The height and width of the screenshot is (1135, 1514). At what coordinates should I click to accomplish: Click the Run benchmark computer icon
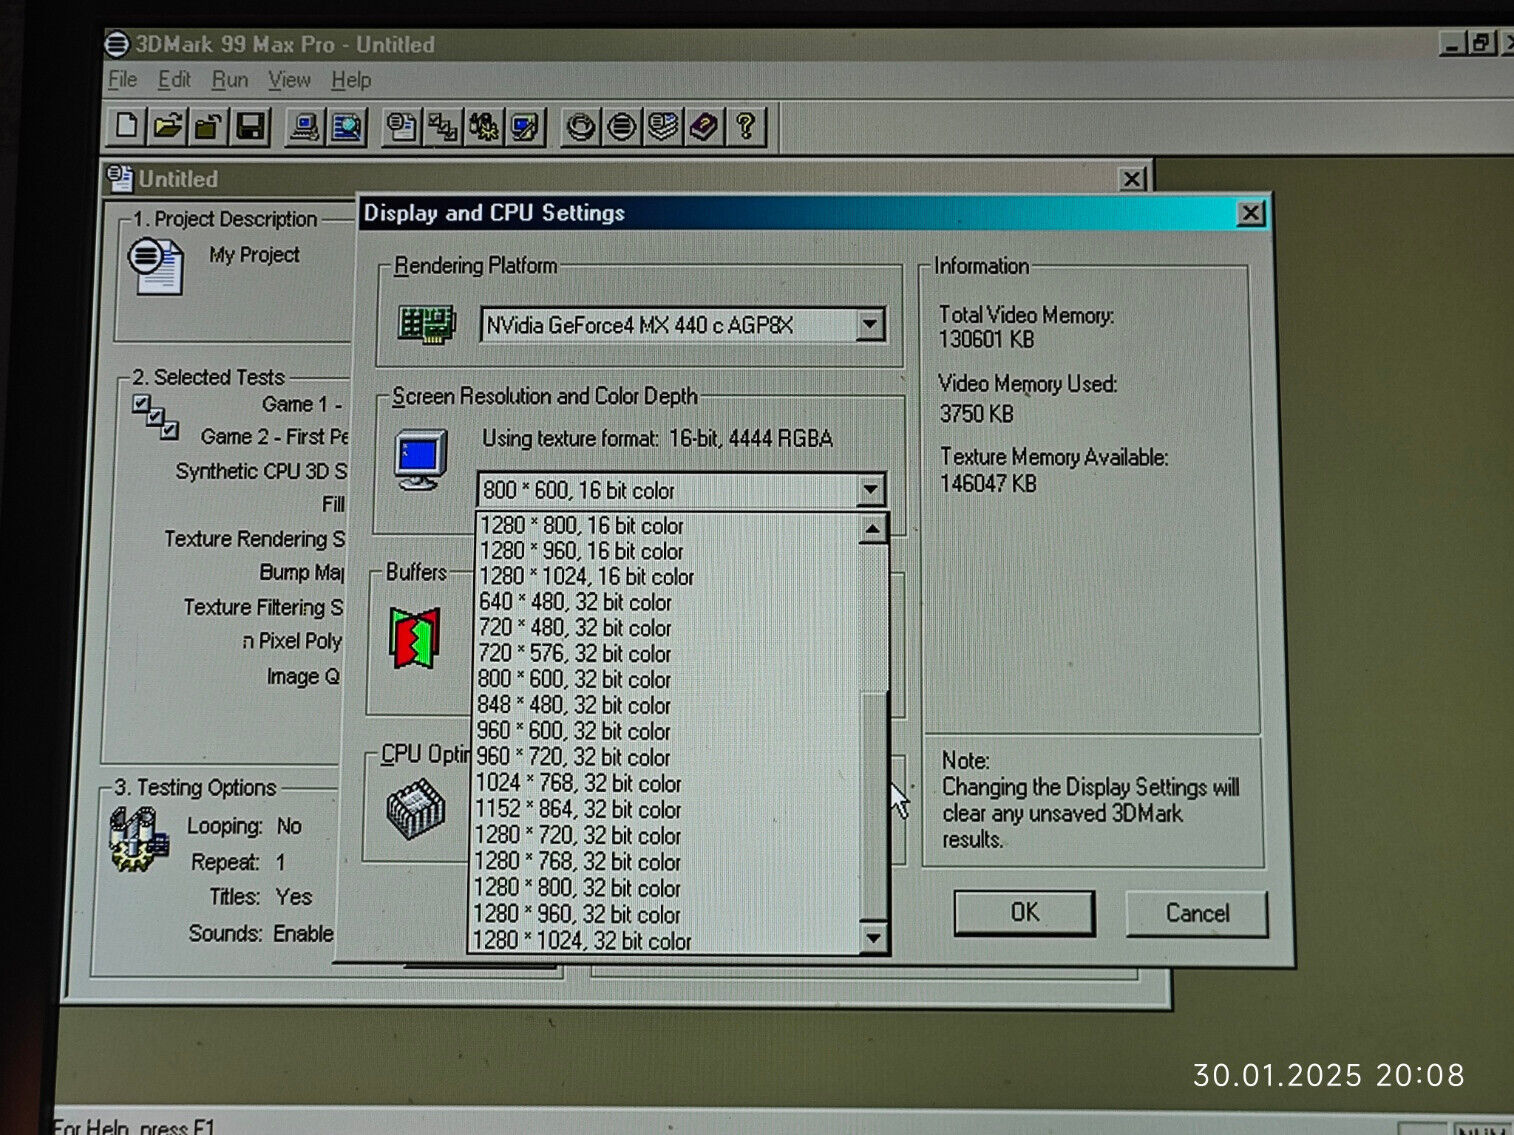pyautogui.click(x=304, y=127)
